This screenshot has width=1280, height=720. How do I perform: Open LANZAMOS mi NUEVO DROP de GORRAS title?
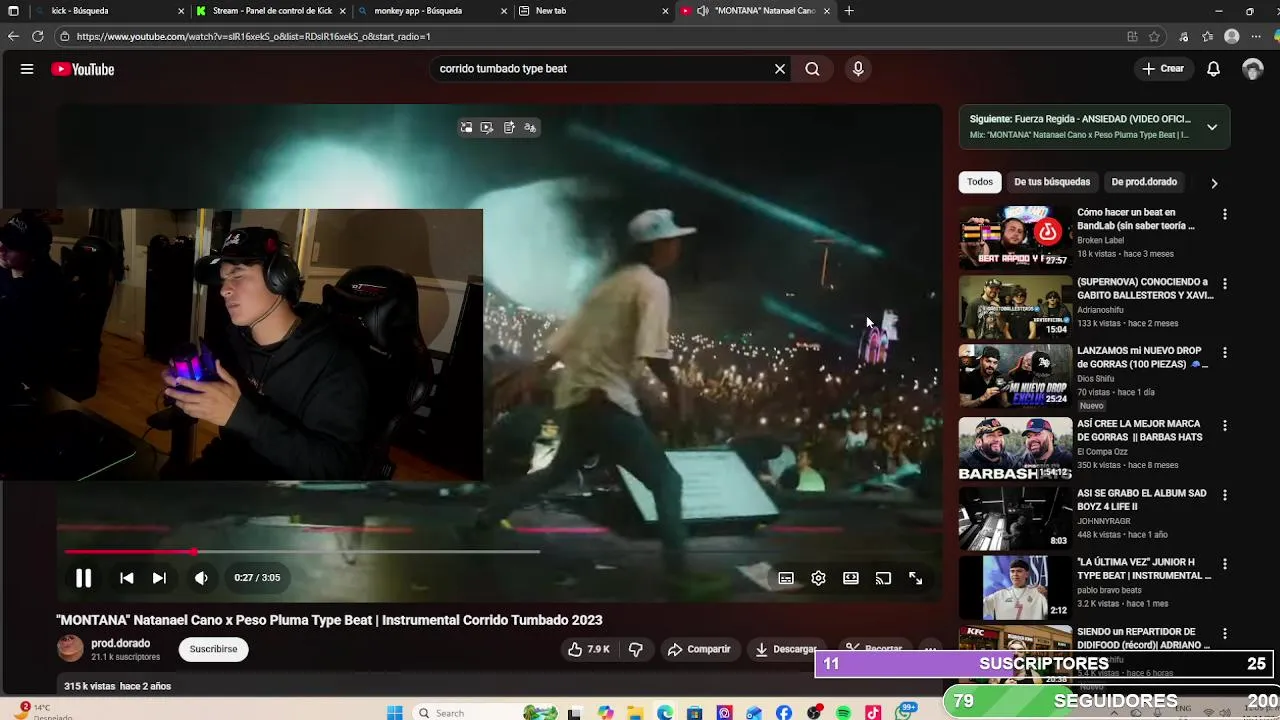click(x=1143, y=358)
